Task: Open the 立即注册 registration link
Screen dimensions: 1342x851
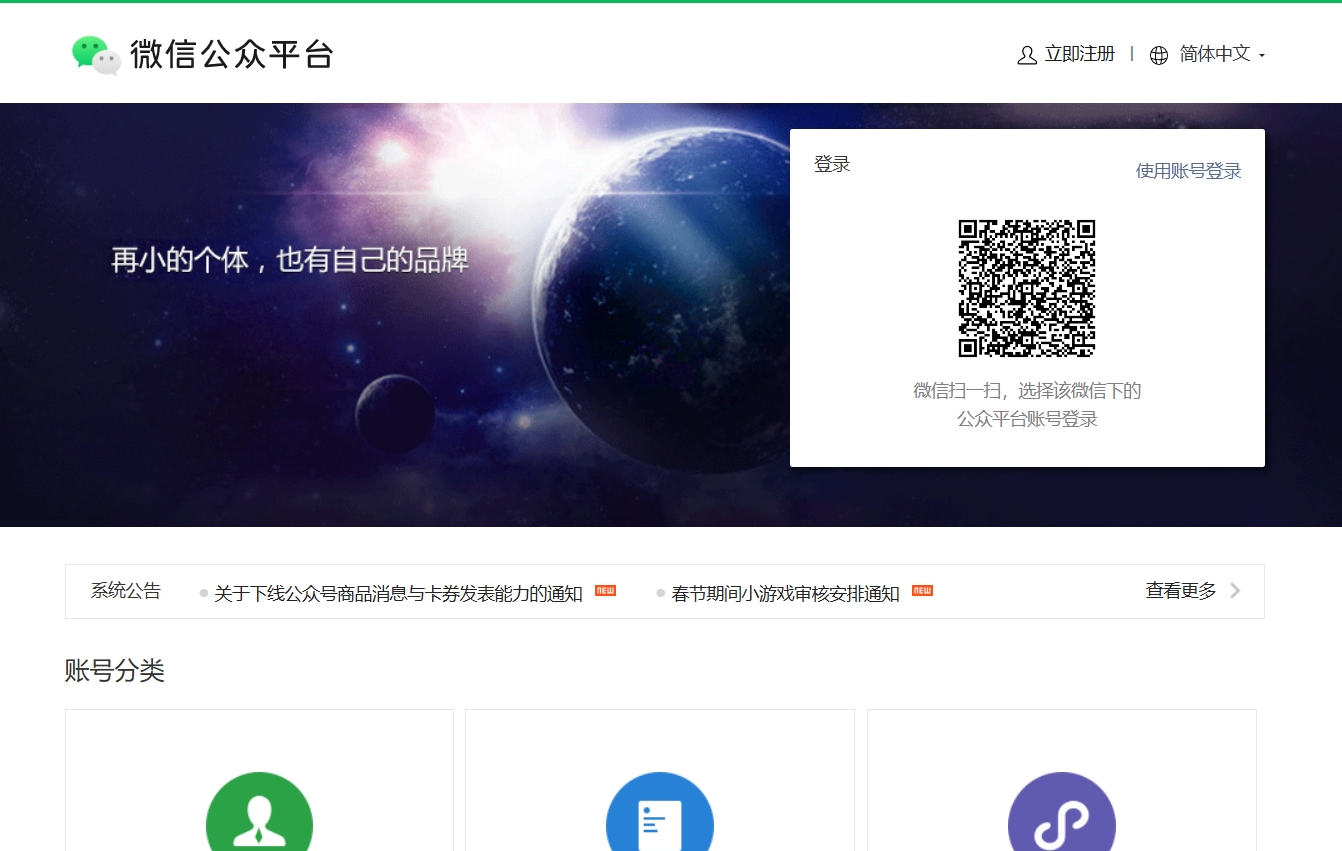Action: (1079, 54)
